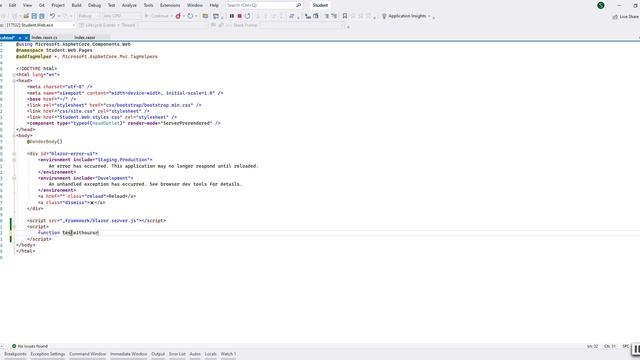The height and width of the screenshot is (360, 640).
Task: Open the Test menu
Action: [x=111, y=5]
